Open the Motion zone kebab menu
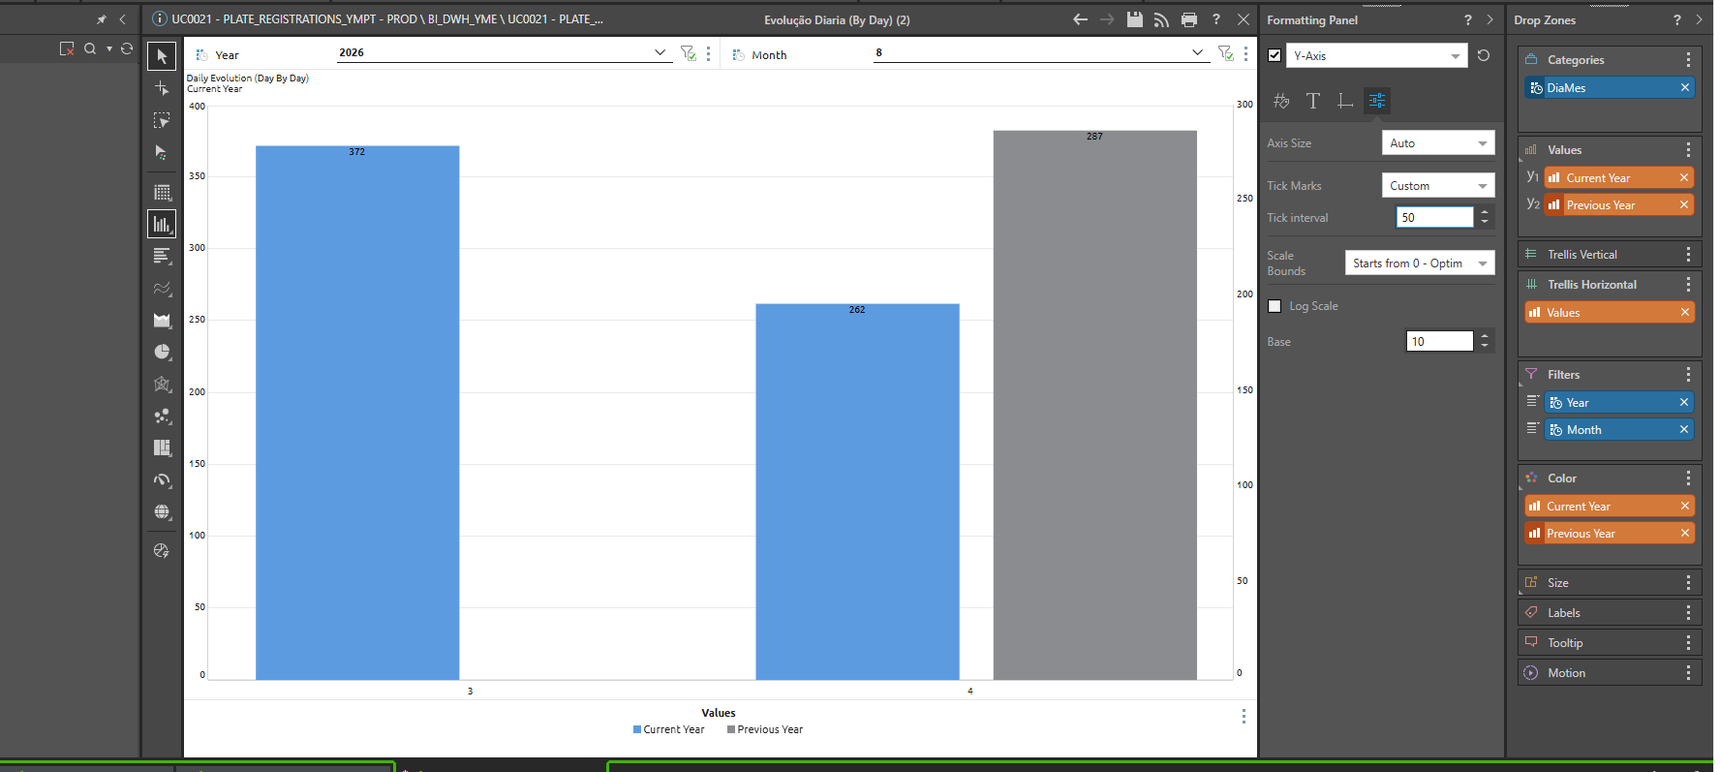Viewport: 1720px width, 772px height. (1689, 673)
